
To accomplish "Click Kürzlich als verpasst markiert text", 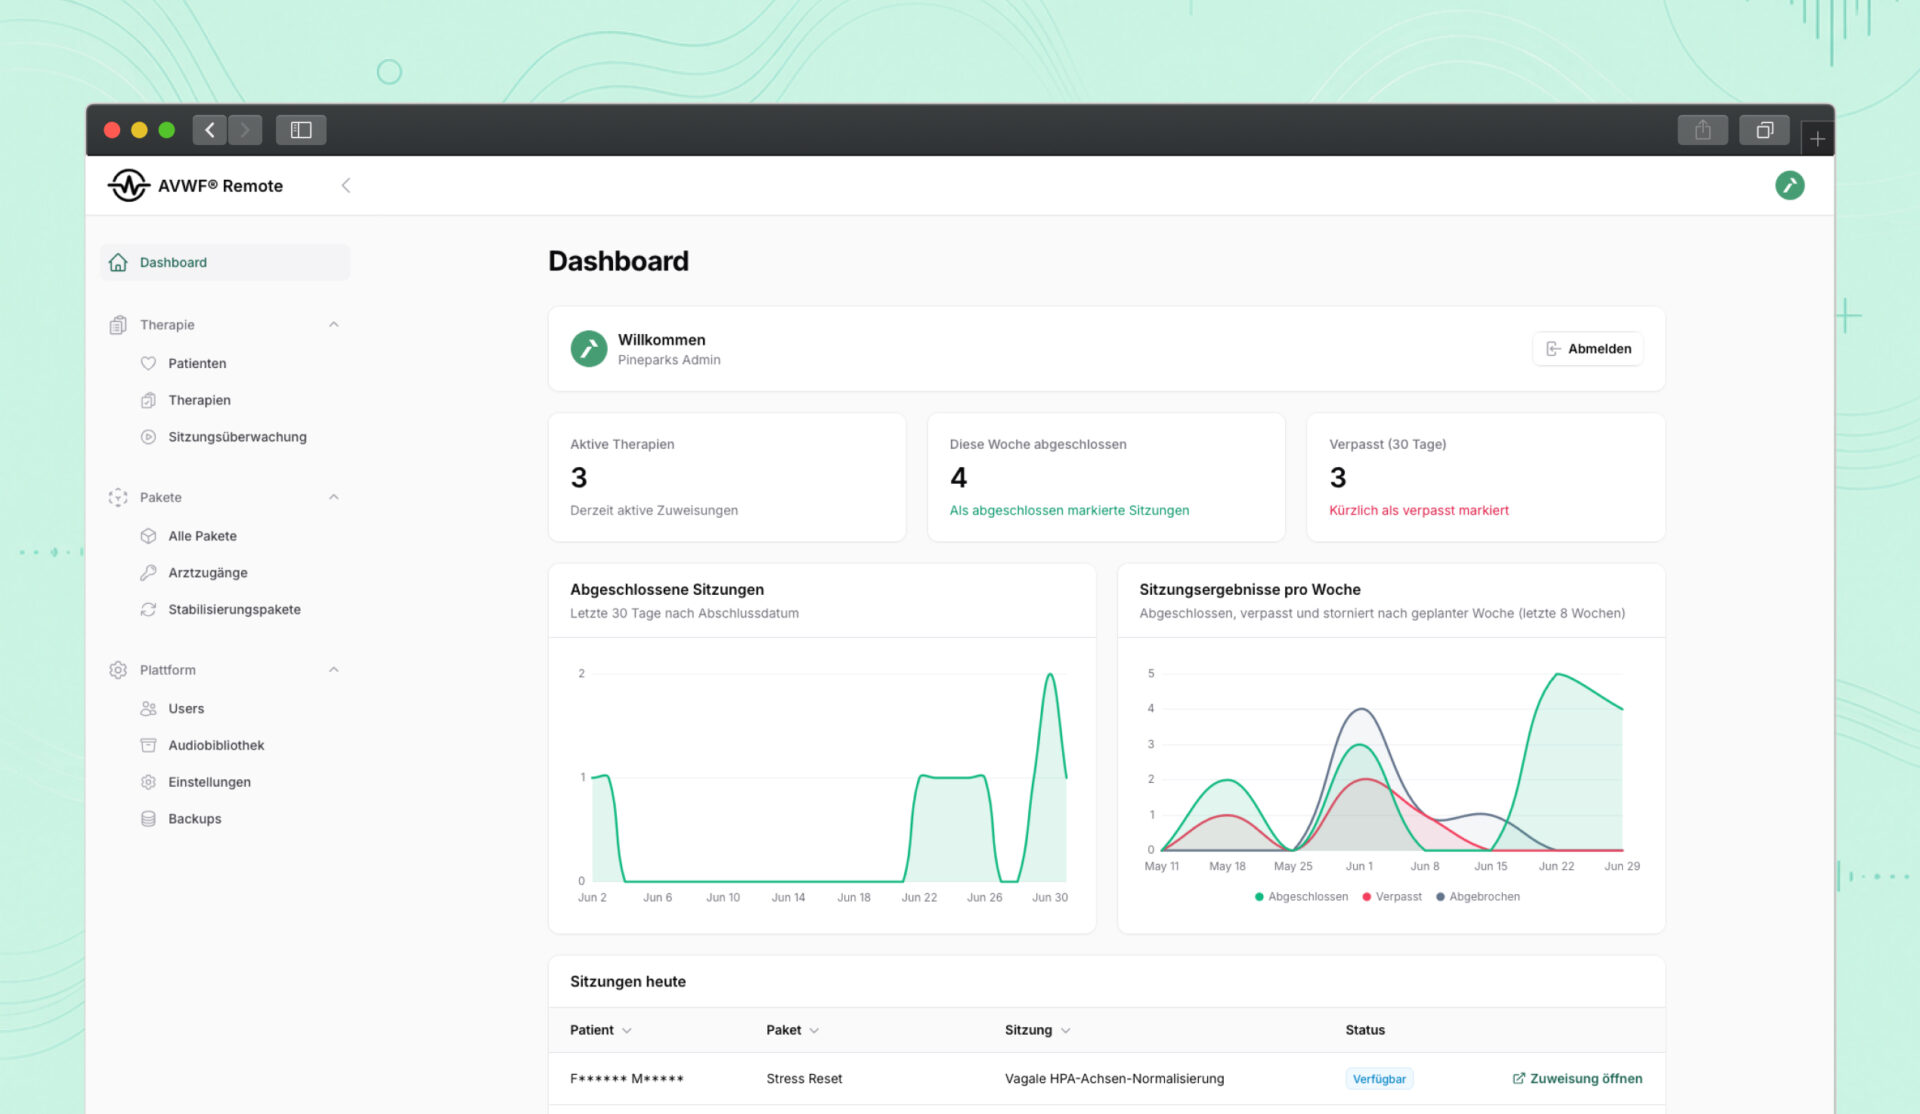I will (x=1419, y=510).
